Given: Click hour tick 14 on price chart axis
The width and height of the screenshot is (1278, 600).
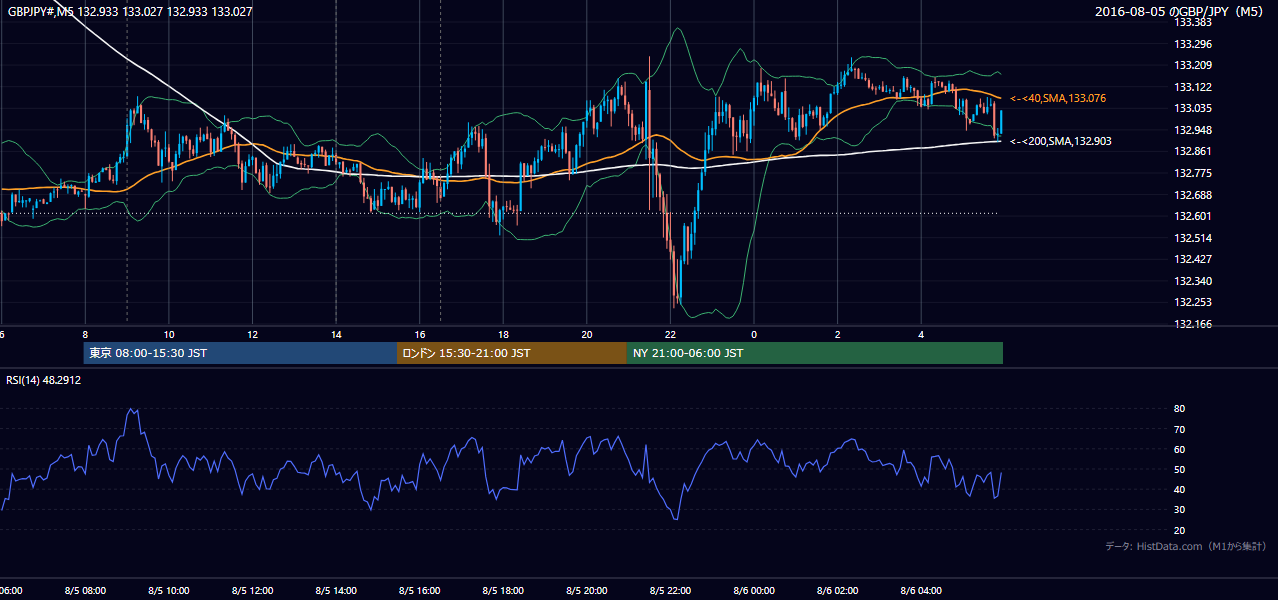Looking at the screenshot, I should pos(336,334).
